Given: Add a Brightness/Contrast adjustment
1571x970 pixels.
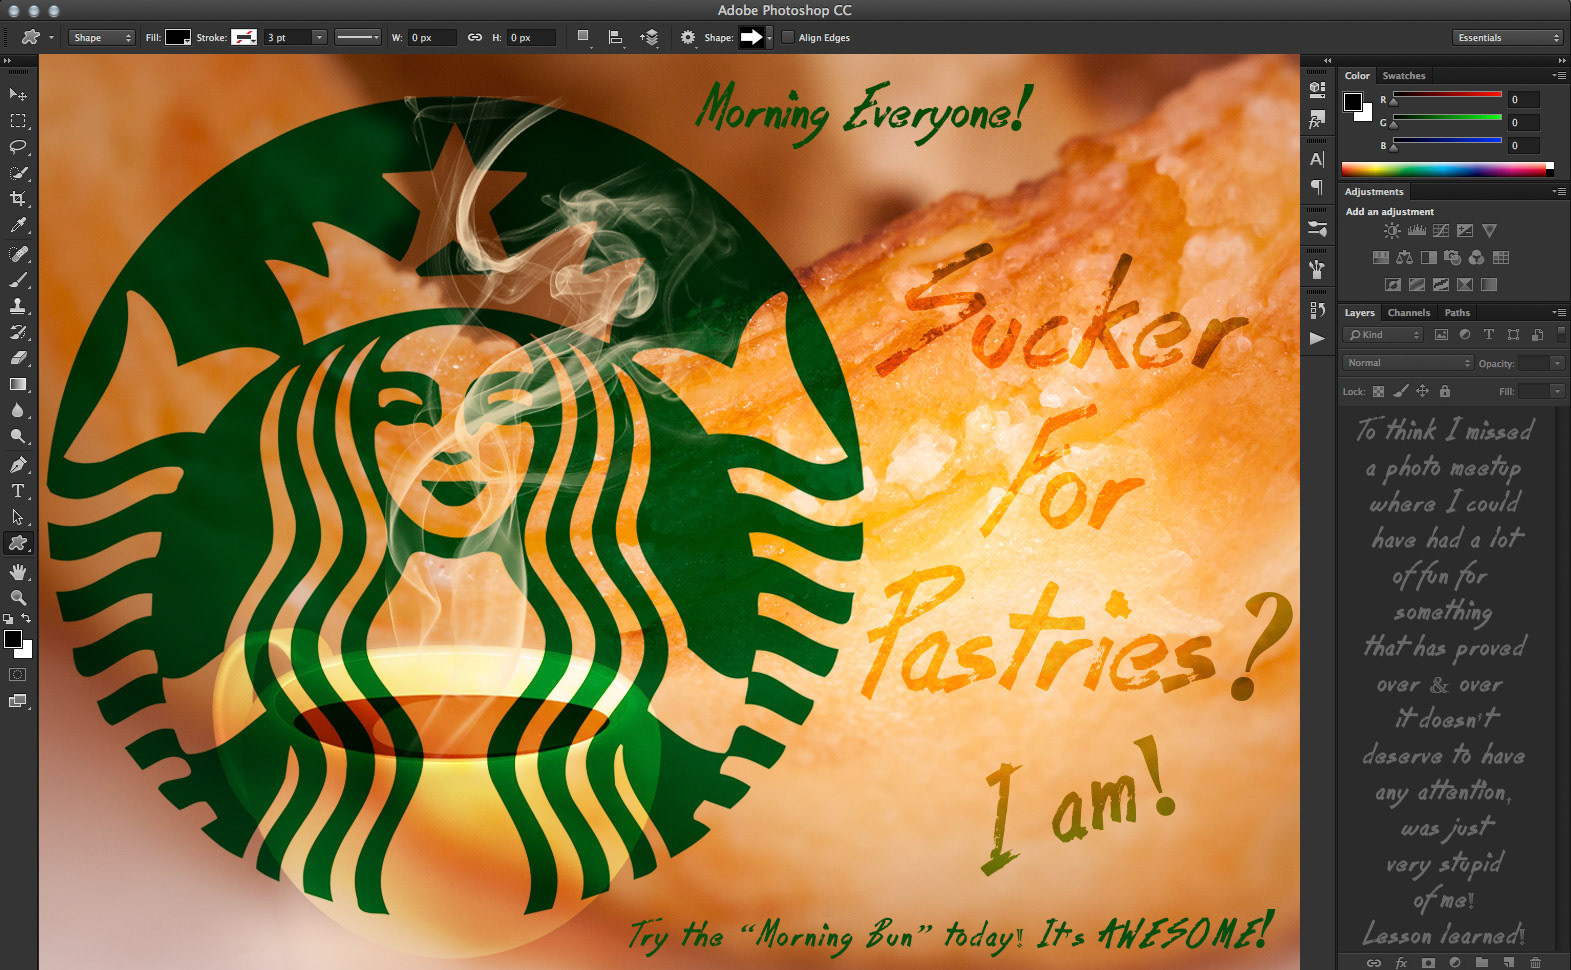Looking at the screenshot, I should [1392, 231].
